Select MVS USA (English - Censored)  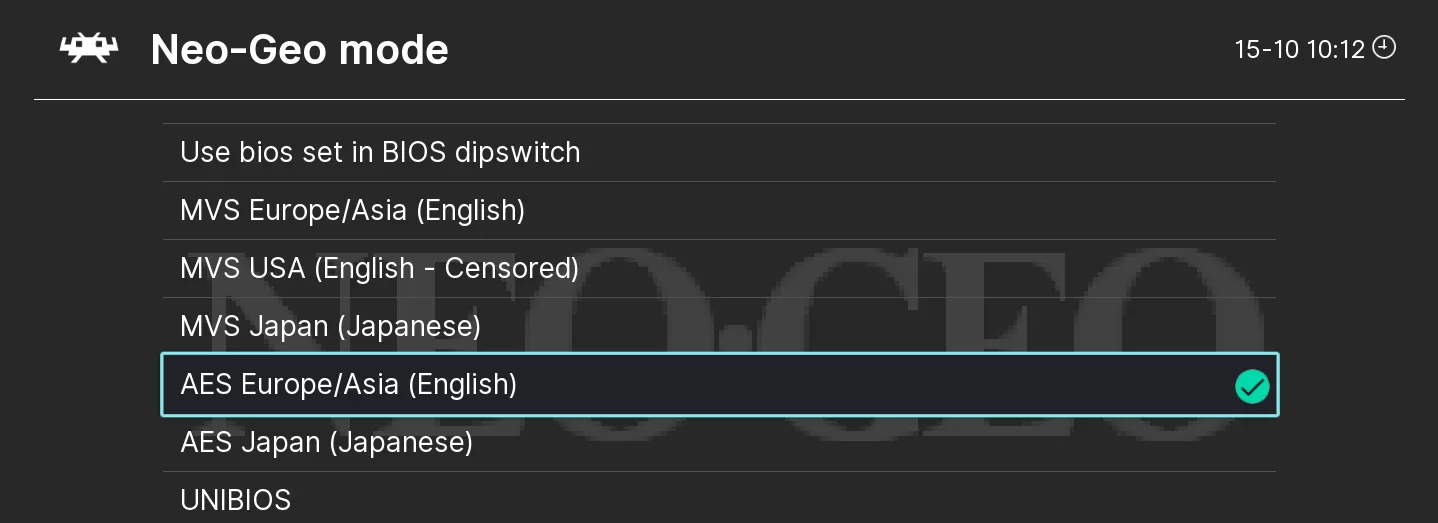point(379,269)
